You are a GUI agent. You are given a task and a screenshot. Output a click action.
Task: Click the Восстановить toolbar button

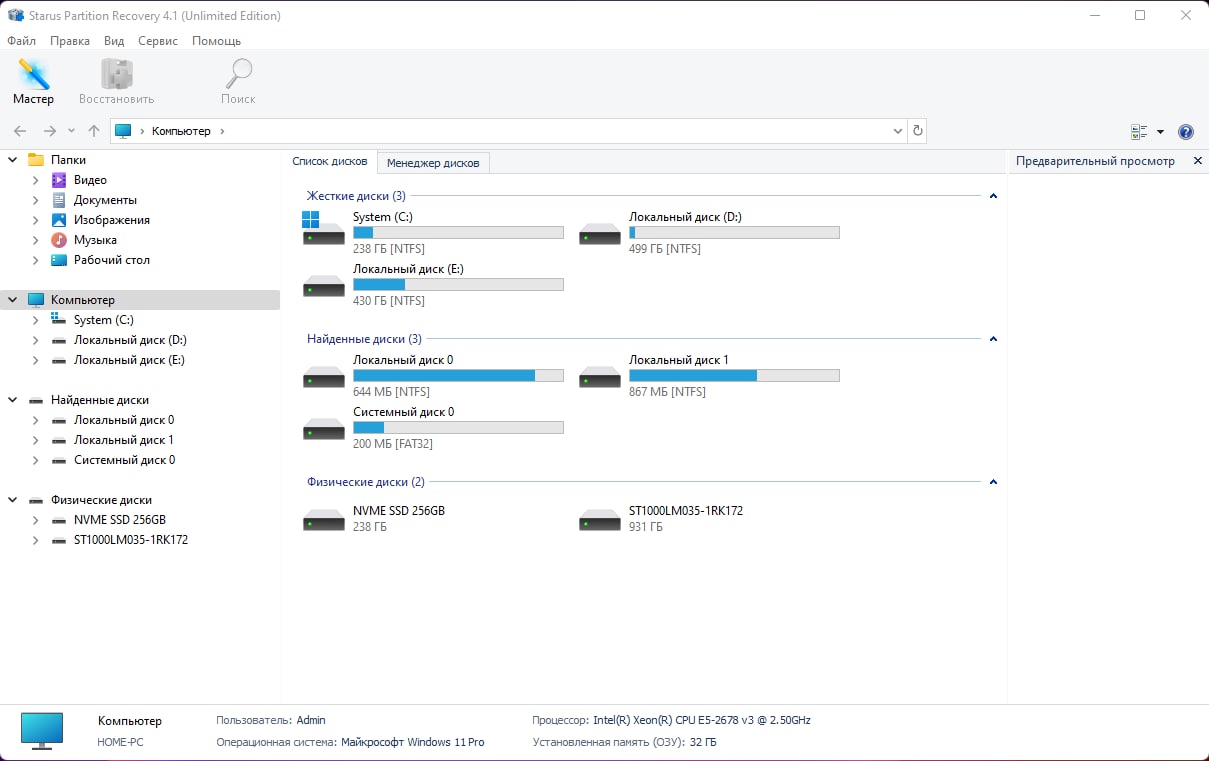coord(116,82)
